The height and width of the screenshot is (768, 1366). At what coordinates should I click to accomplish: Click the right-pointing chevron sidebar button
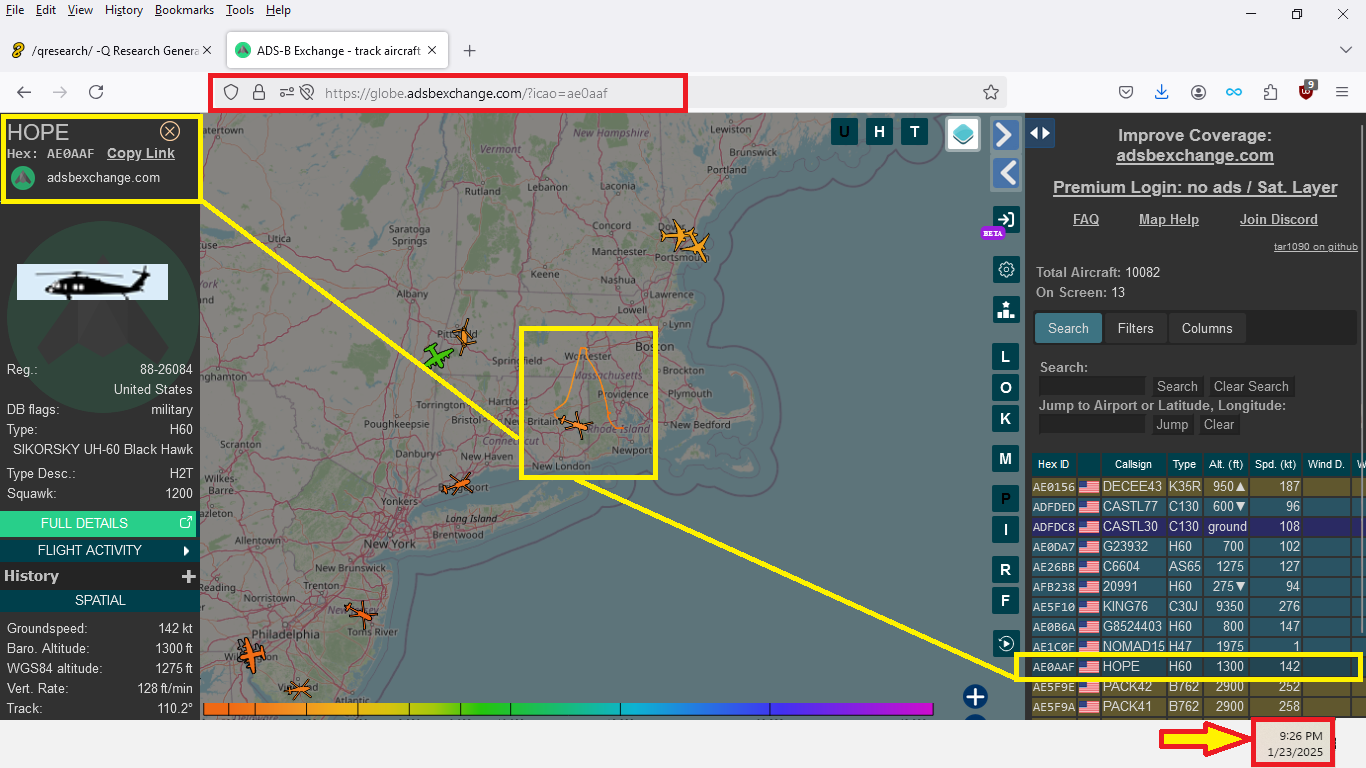[x=1006, y=134]
